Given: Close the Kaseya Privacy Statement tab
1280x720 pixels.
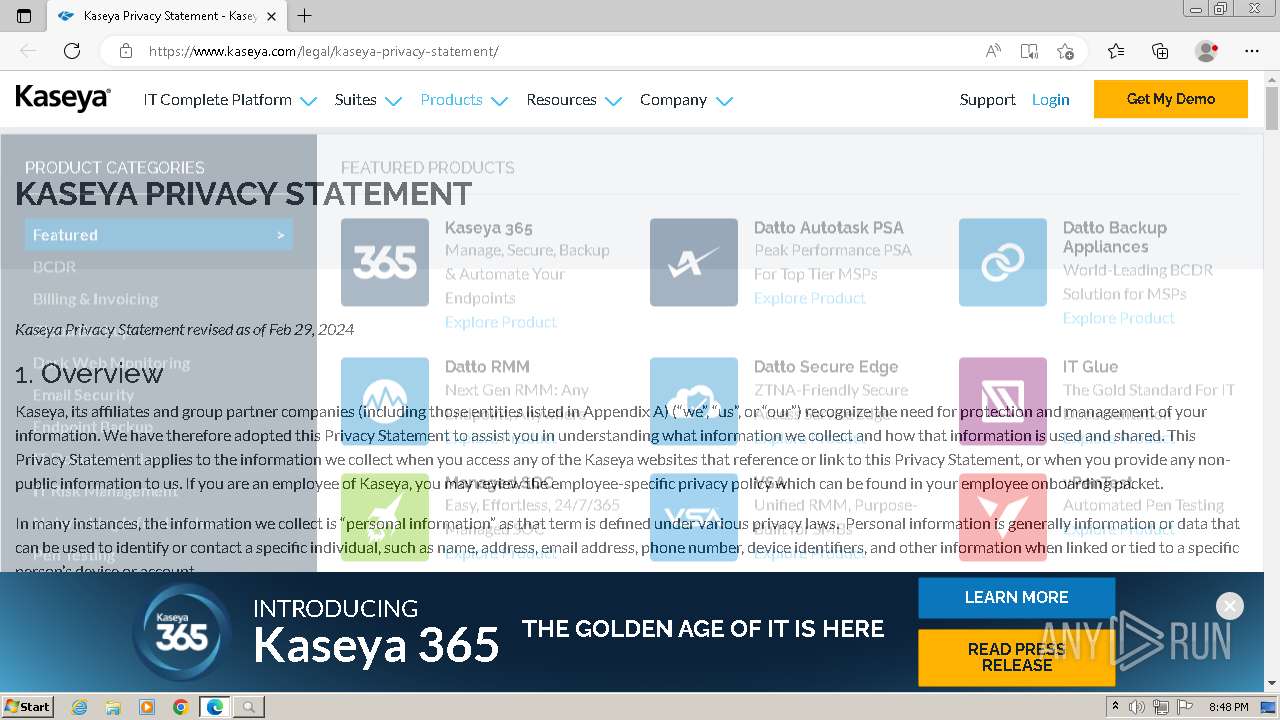Looking at the screenshot, I should pos(271,16).
